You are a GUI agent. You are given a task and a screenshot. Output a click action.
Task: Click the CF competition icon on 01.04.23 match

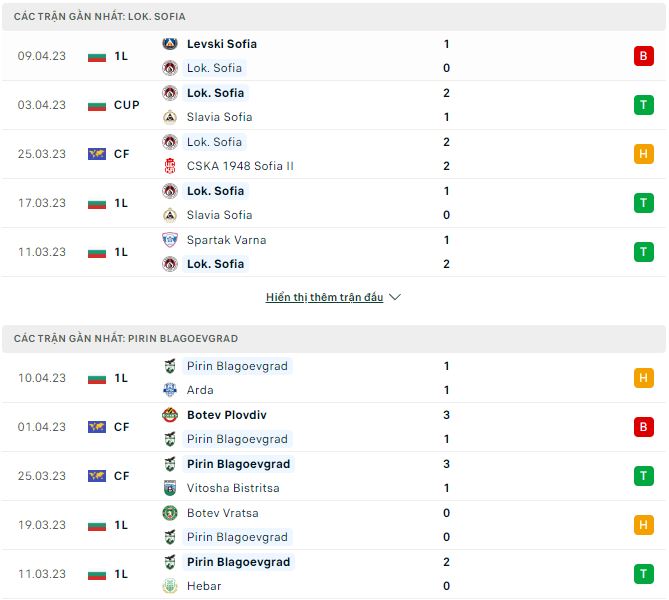pyautogui.click(x=97, y=427)
